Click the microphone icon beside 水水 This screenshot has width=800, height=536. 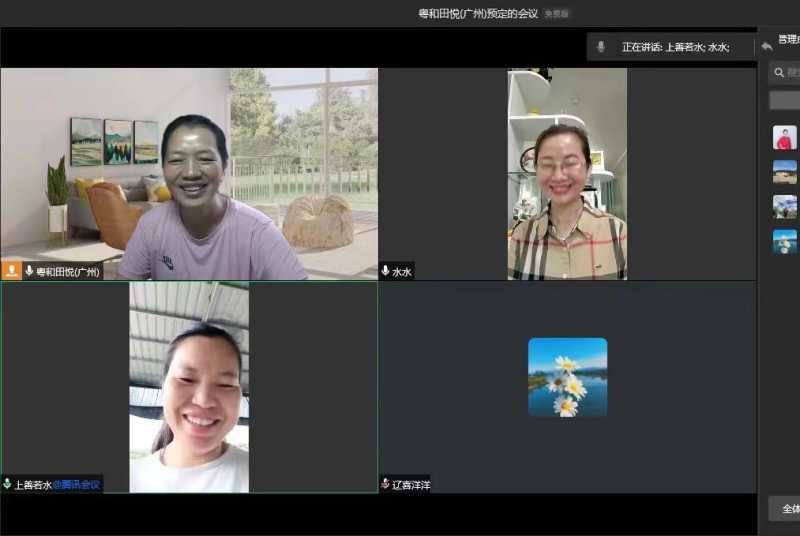click(385, 271)
